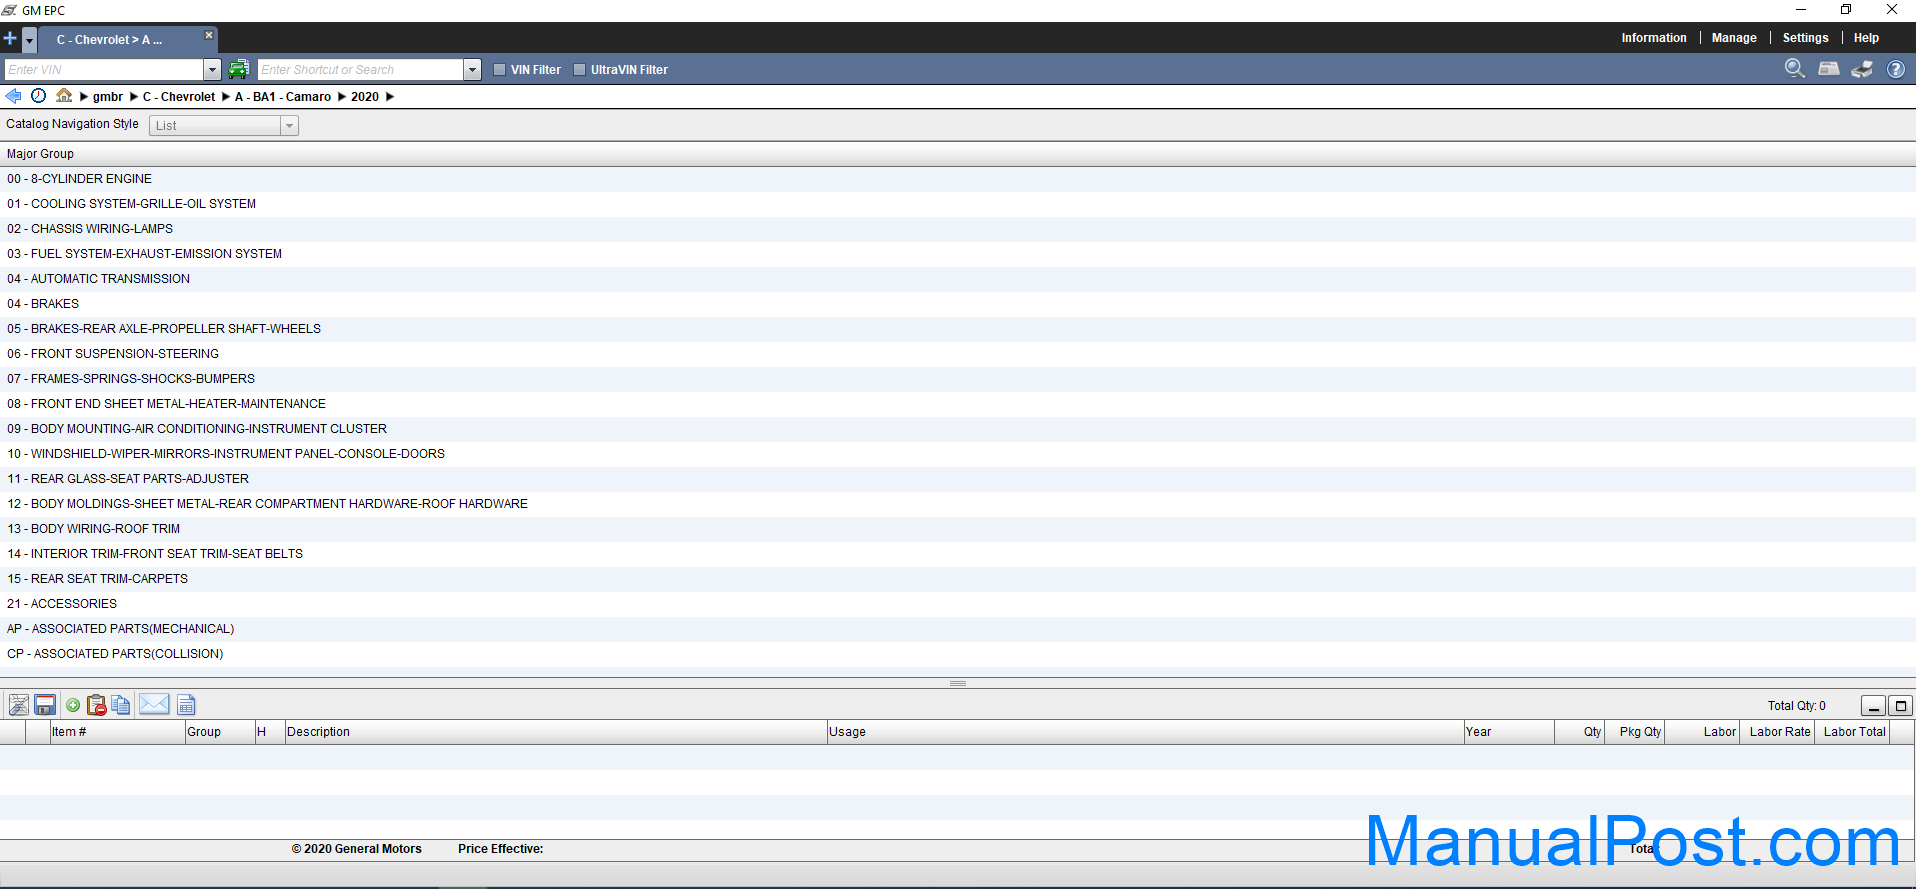This screenshot has height=889, width=1916.
Task: Select 15 - REAR SEAT TRIM-CARPETS
Action: (x=958, y=579)
